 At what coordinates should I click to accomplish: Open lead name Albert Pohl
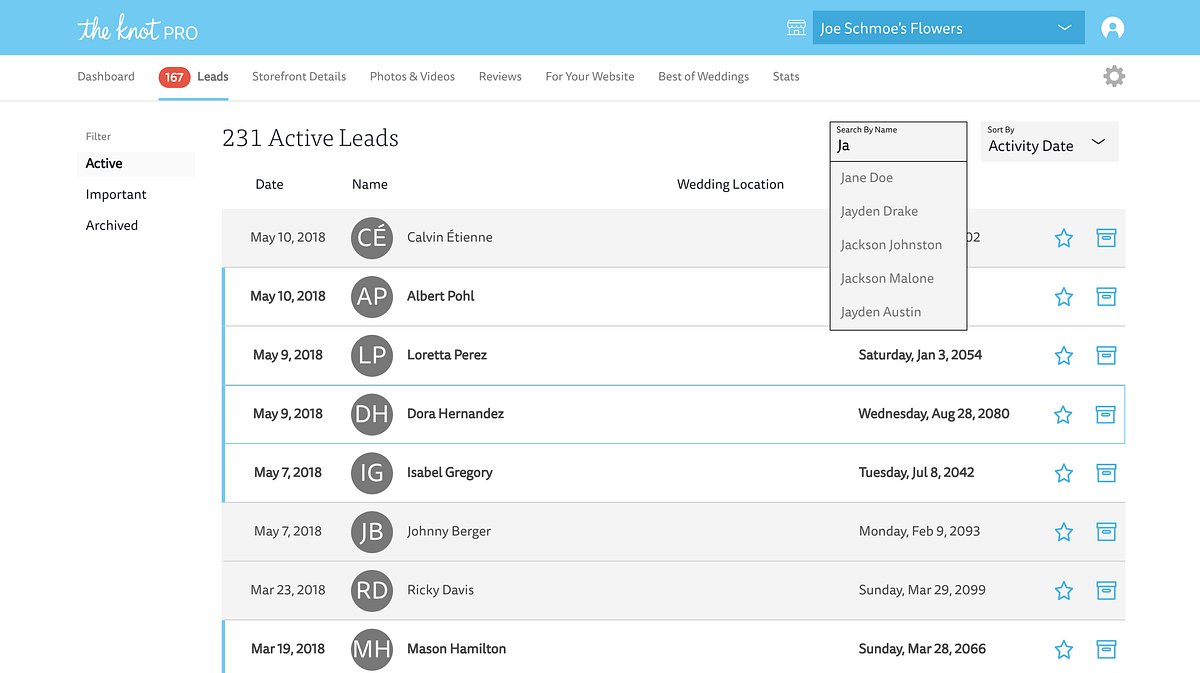(440, 296)
